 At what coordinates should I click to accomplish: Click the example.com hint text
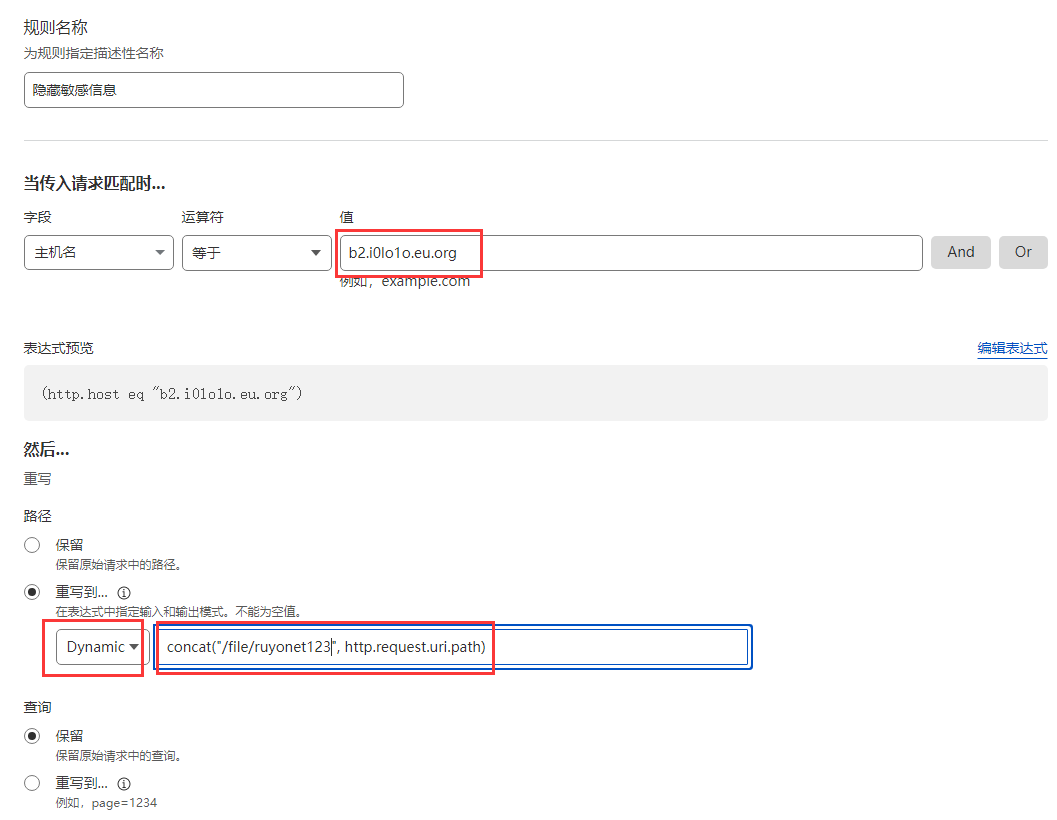coord(404,281)
